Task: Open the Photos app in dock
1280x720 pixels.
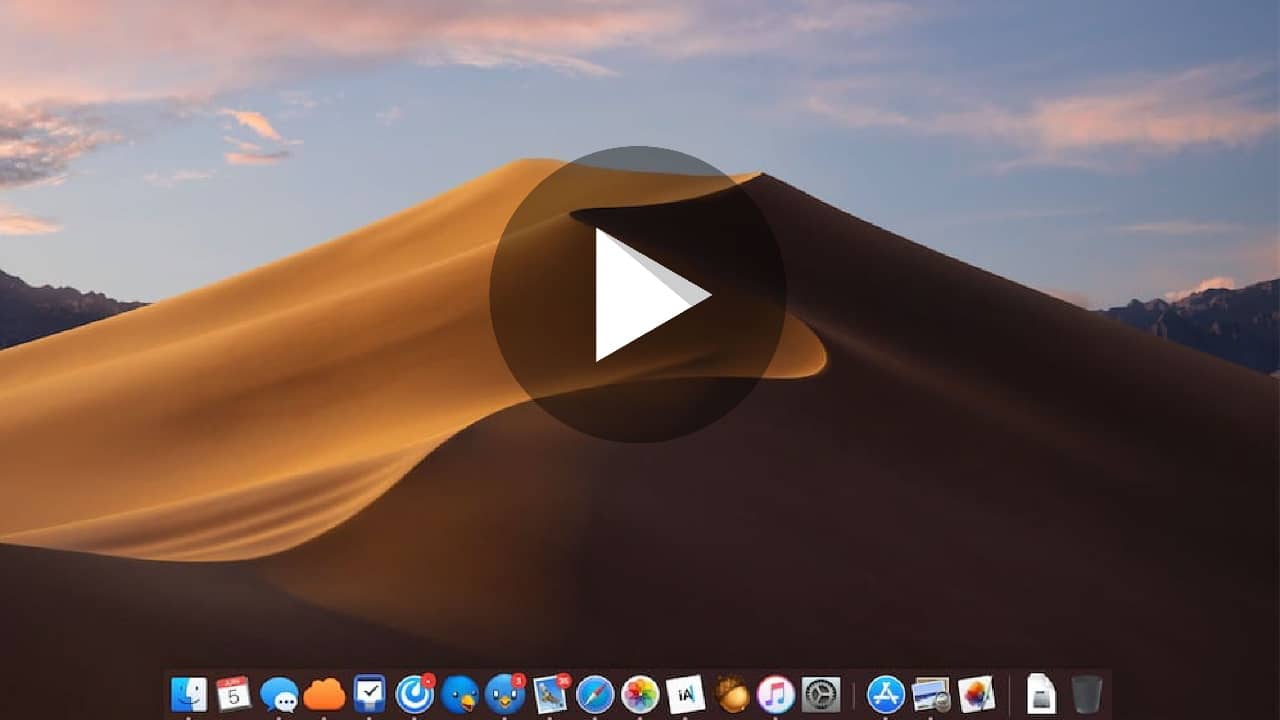Action: (640, 694)
